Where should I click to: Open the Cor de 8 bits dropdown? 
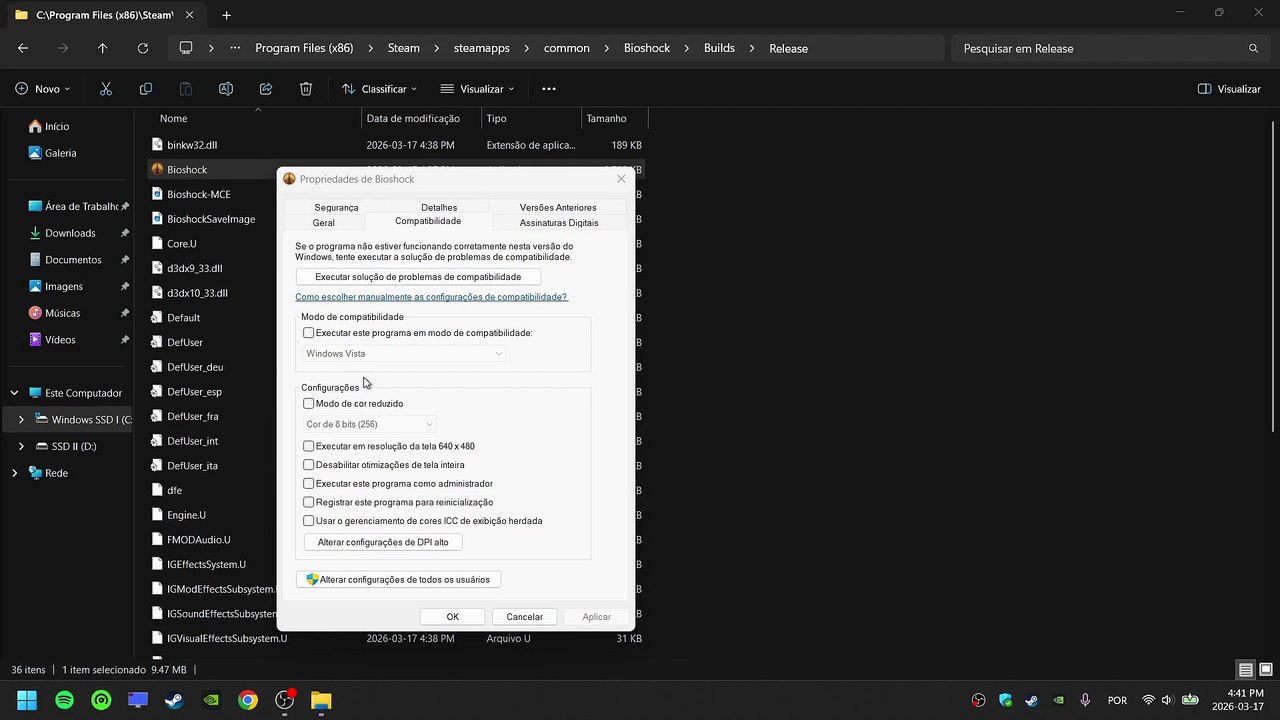coord(369,424)
